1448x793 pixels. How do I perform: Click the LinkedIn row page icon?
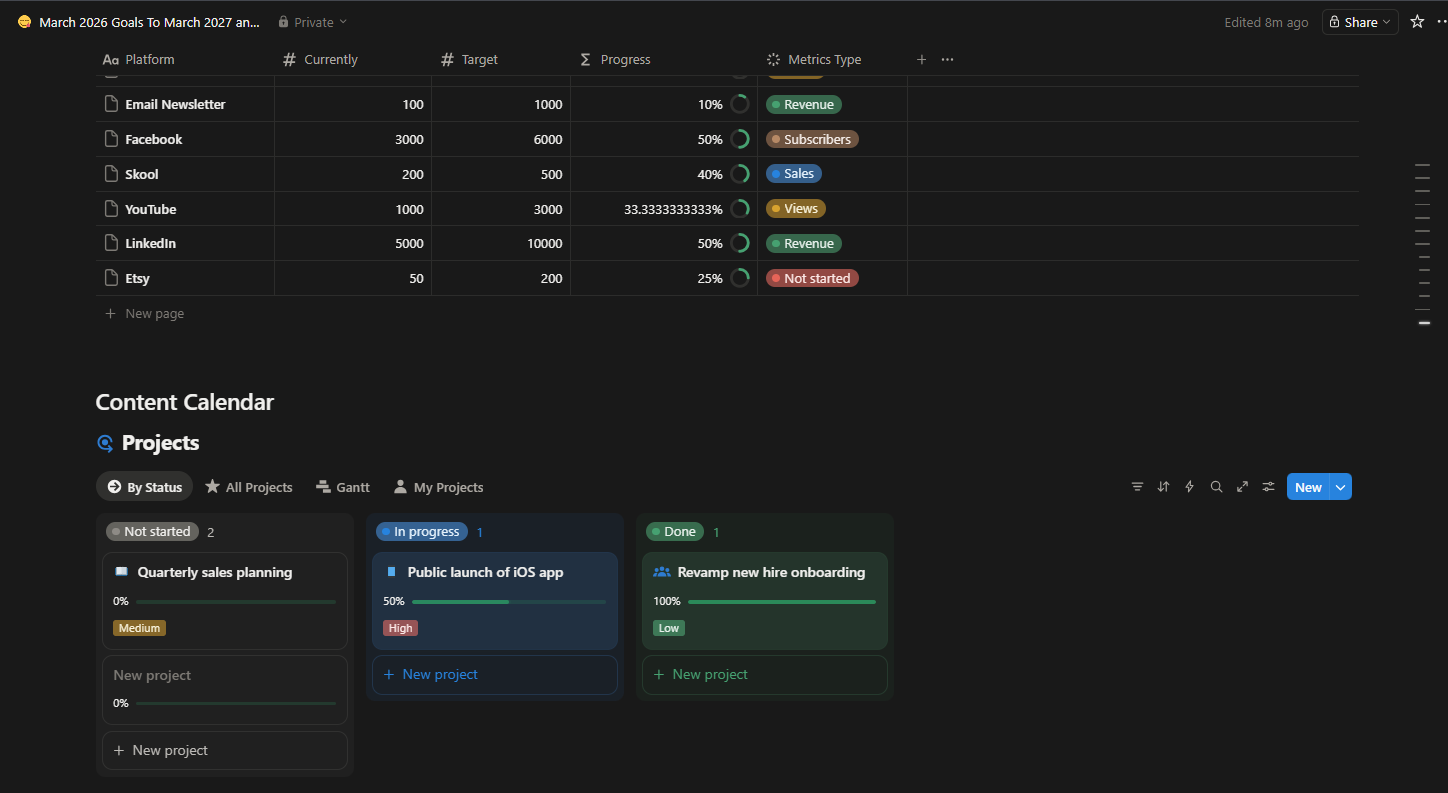(112, 243)
